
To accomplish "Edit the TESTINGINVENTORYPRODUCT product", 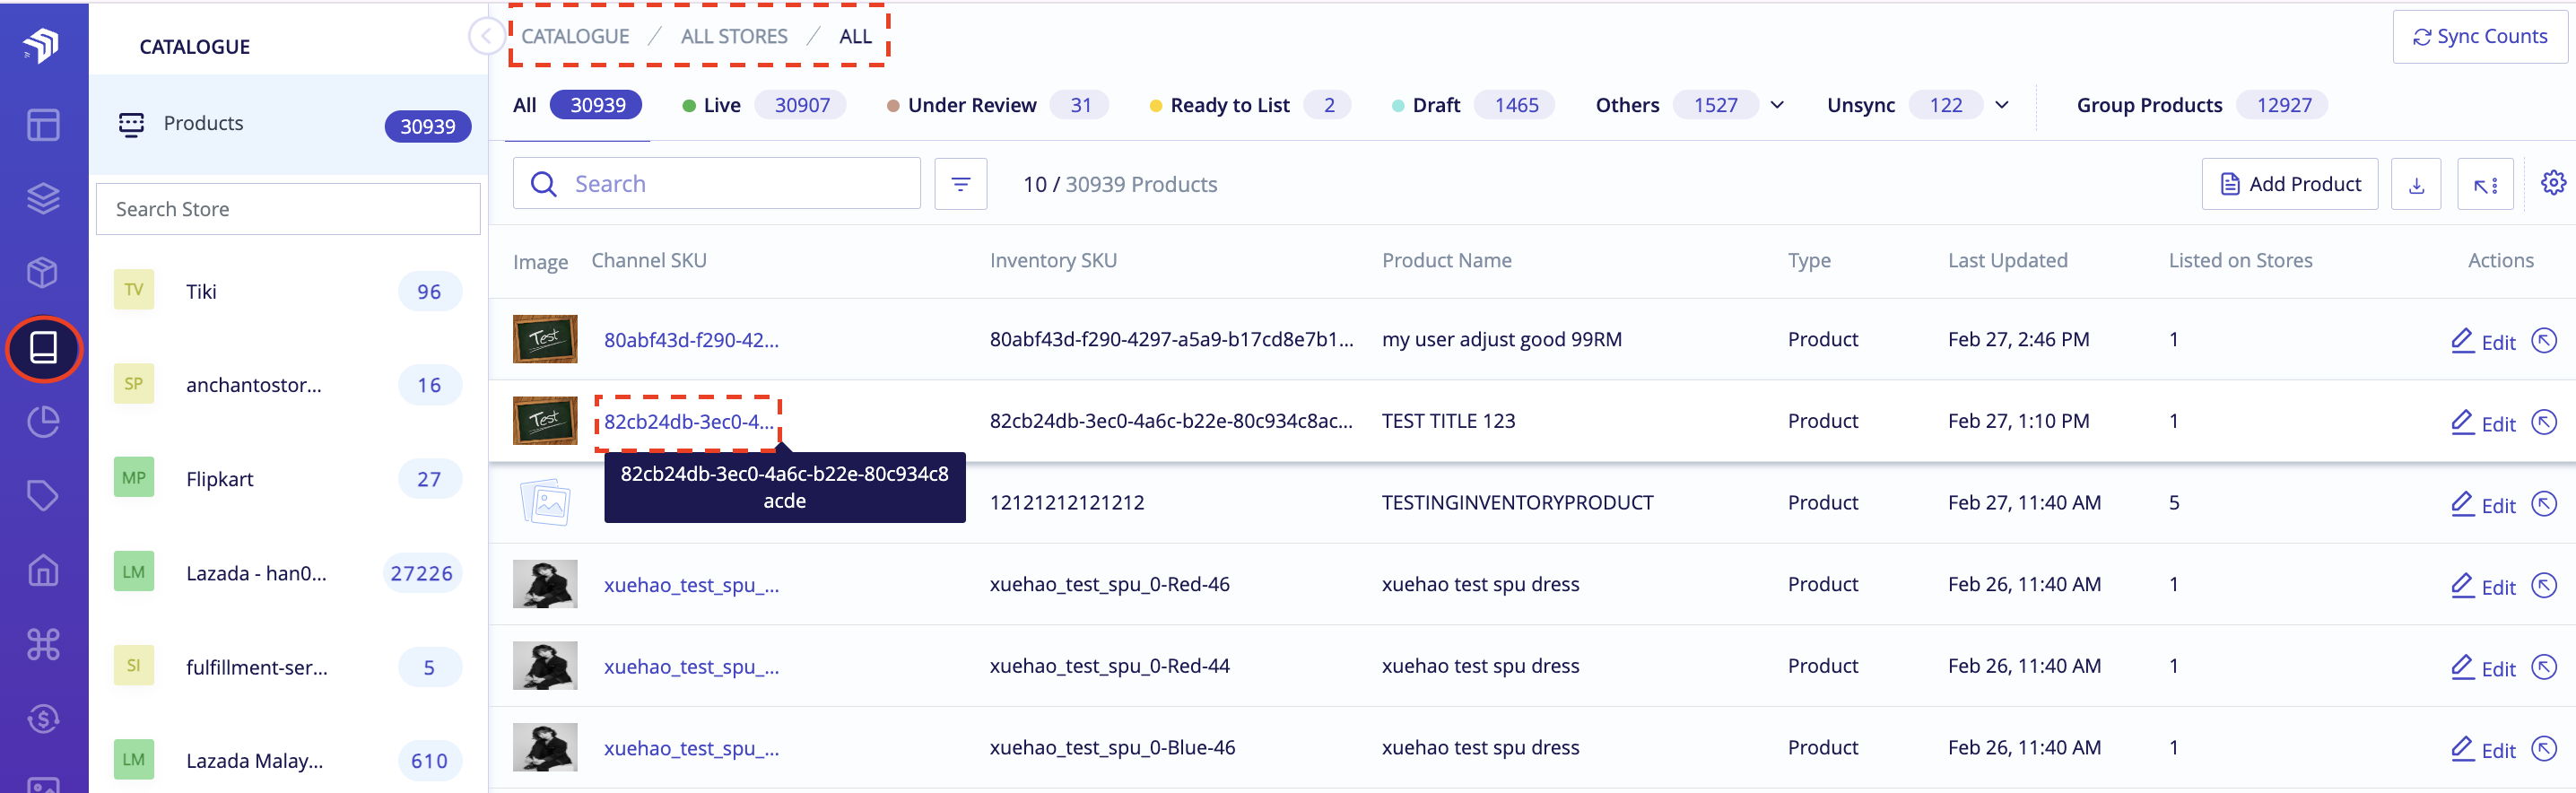I will 2484,505.
